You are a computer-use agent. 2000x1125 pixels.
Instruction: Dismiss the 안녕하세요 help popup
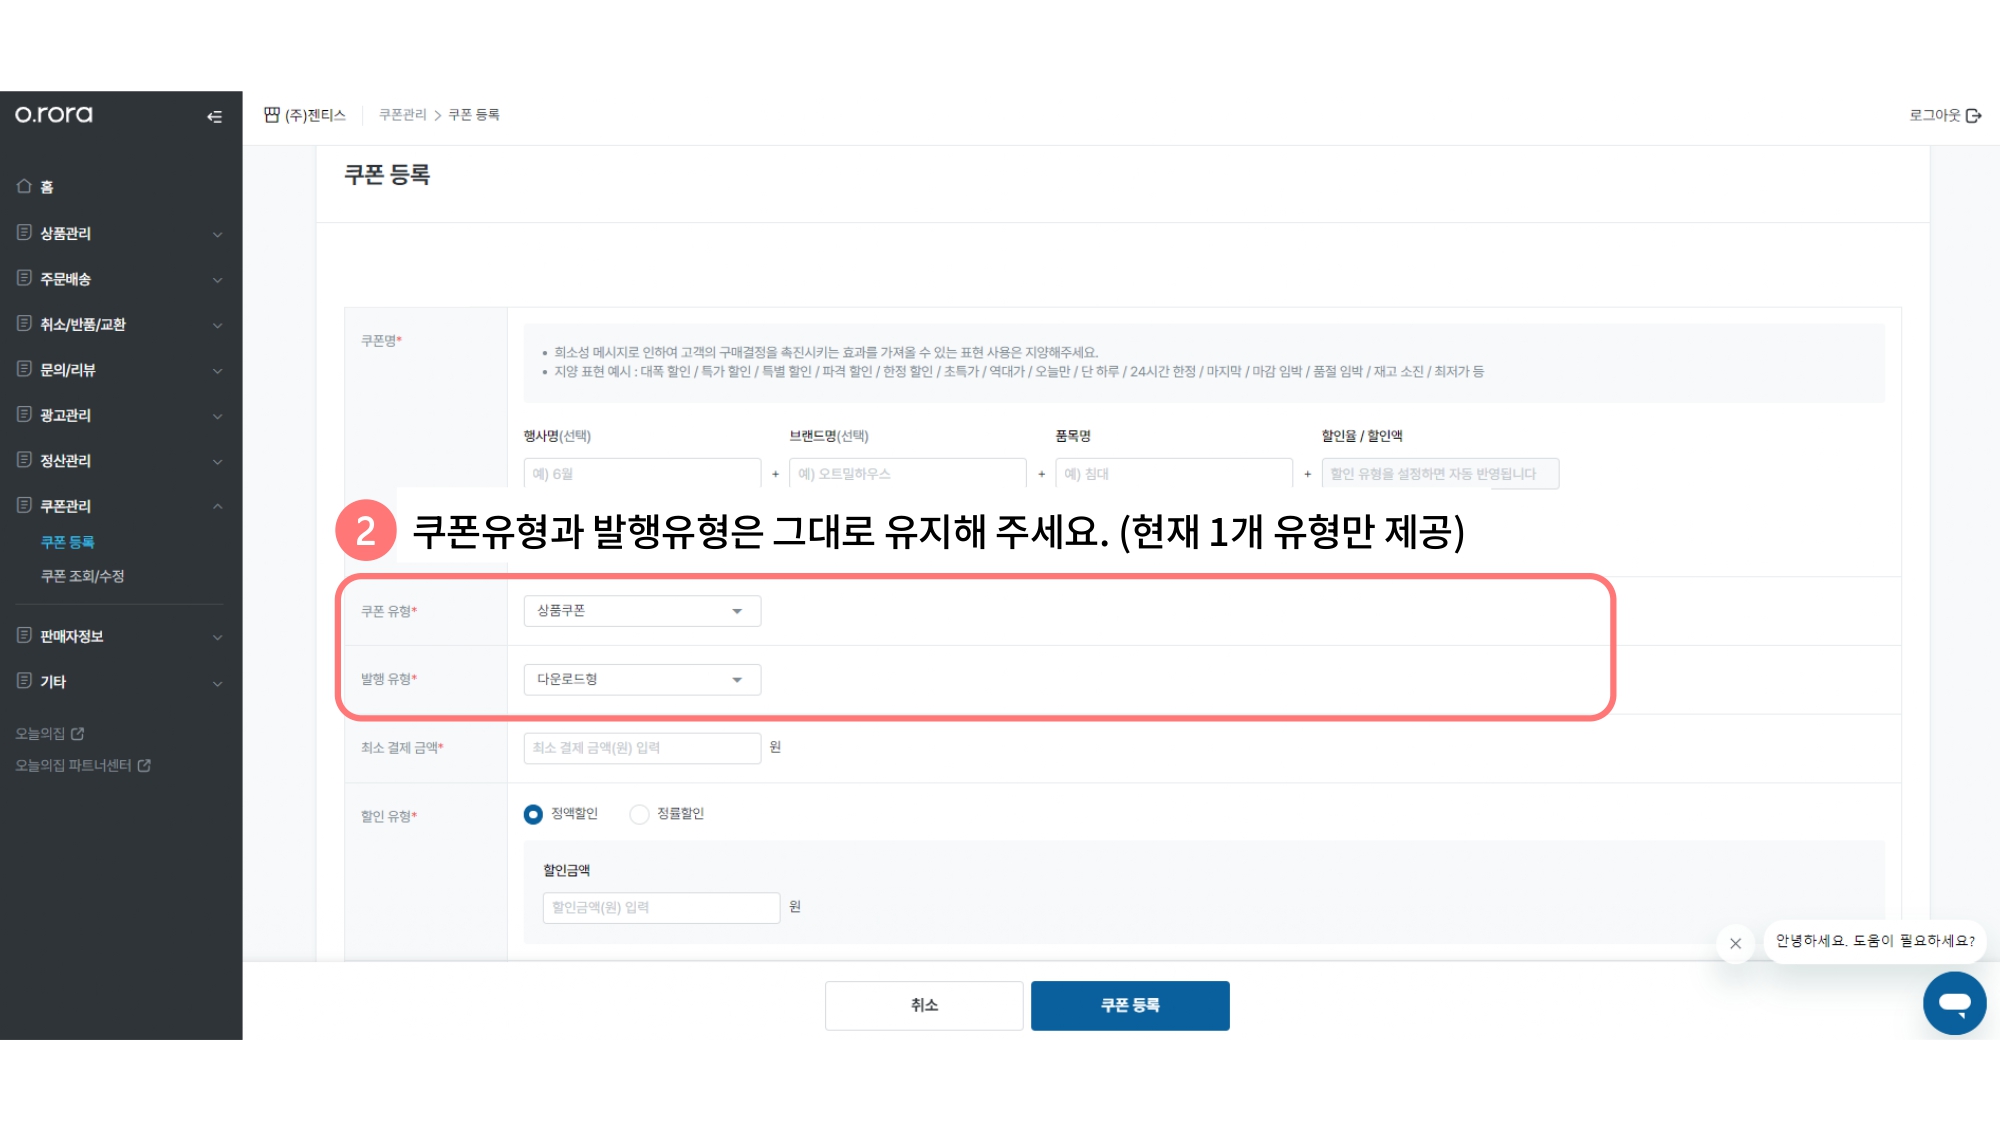click(1735, 943)
